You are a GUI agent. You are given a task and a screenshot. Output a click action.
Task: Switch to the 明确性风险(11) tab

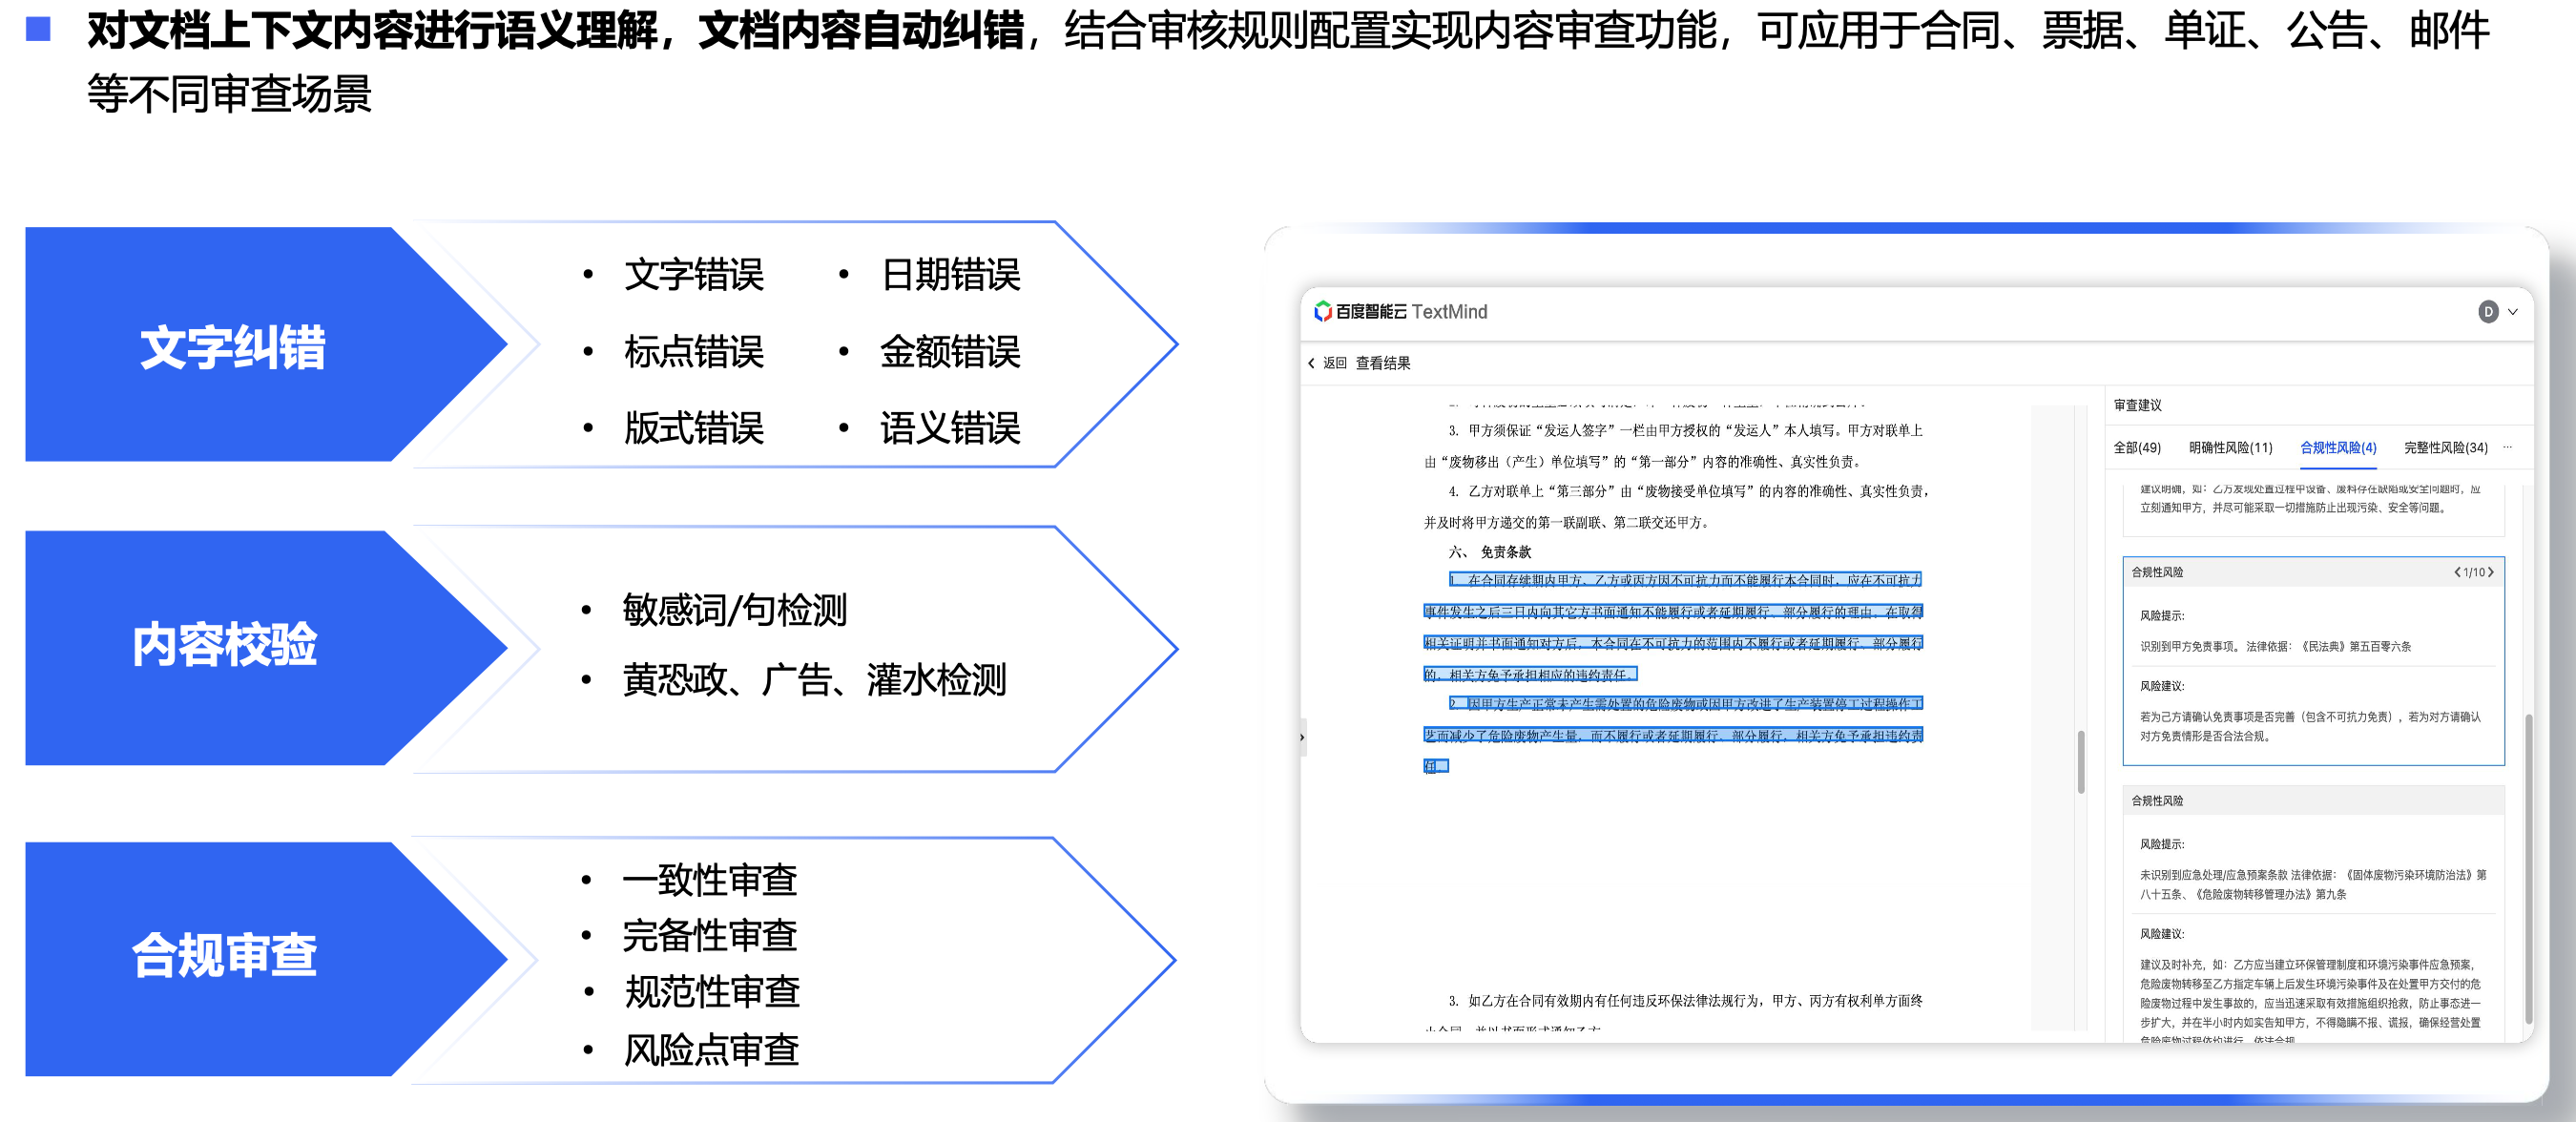[x=2230, y=448]
